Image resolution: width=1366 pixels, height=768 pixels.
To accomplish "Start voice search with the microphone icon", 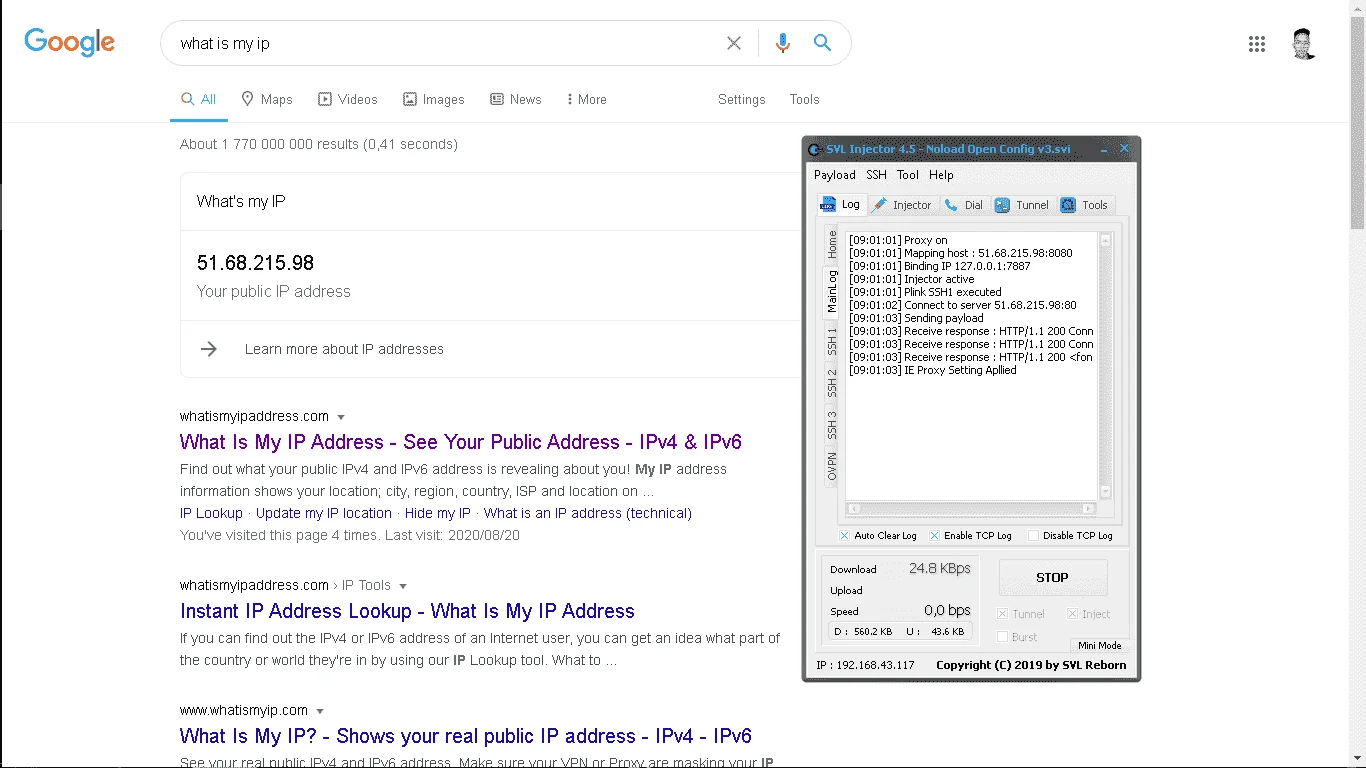I will point(783,43).
